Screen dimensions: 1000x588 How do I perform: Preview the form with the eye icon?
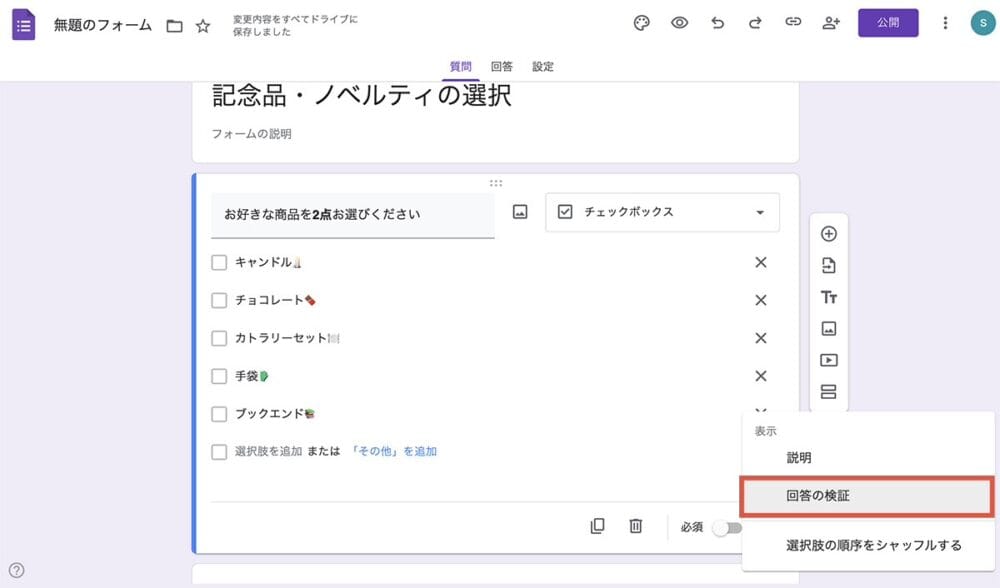click(680, 22)
